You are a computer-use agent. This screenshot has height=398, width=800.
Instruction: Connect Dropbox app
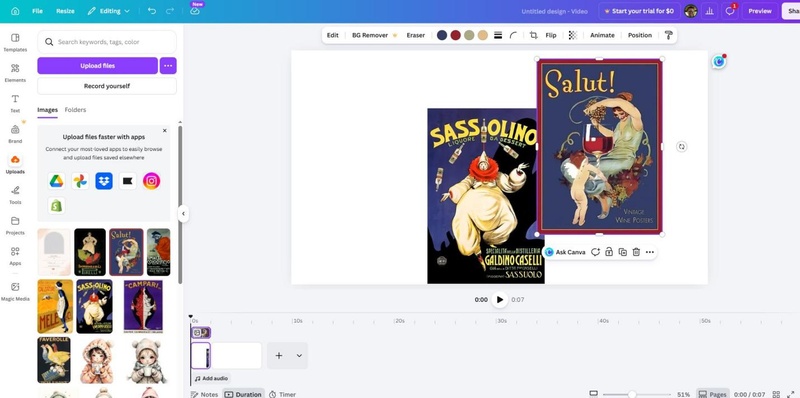(x=104, y=181)
